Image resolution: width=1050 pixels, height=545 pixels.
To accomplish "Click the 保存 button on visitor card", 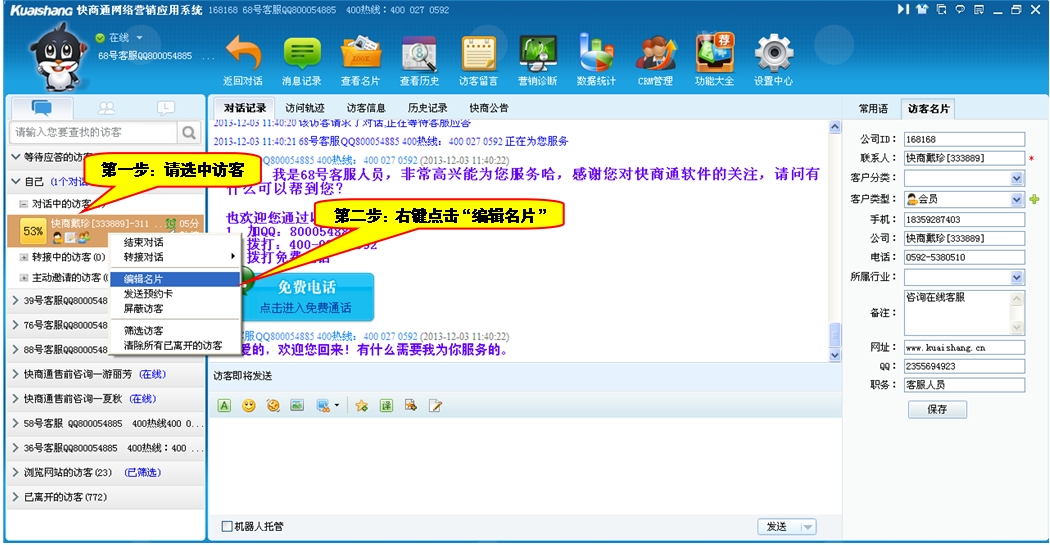I will click(x=937, y=409).
